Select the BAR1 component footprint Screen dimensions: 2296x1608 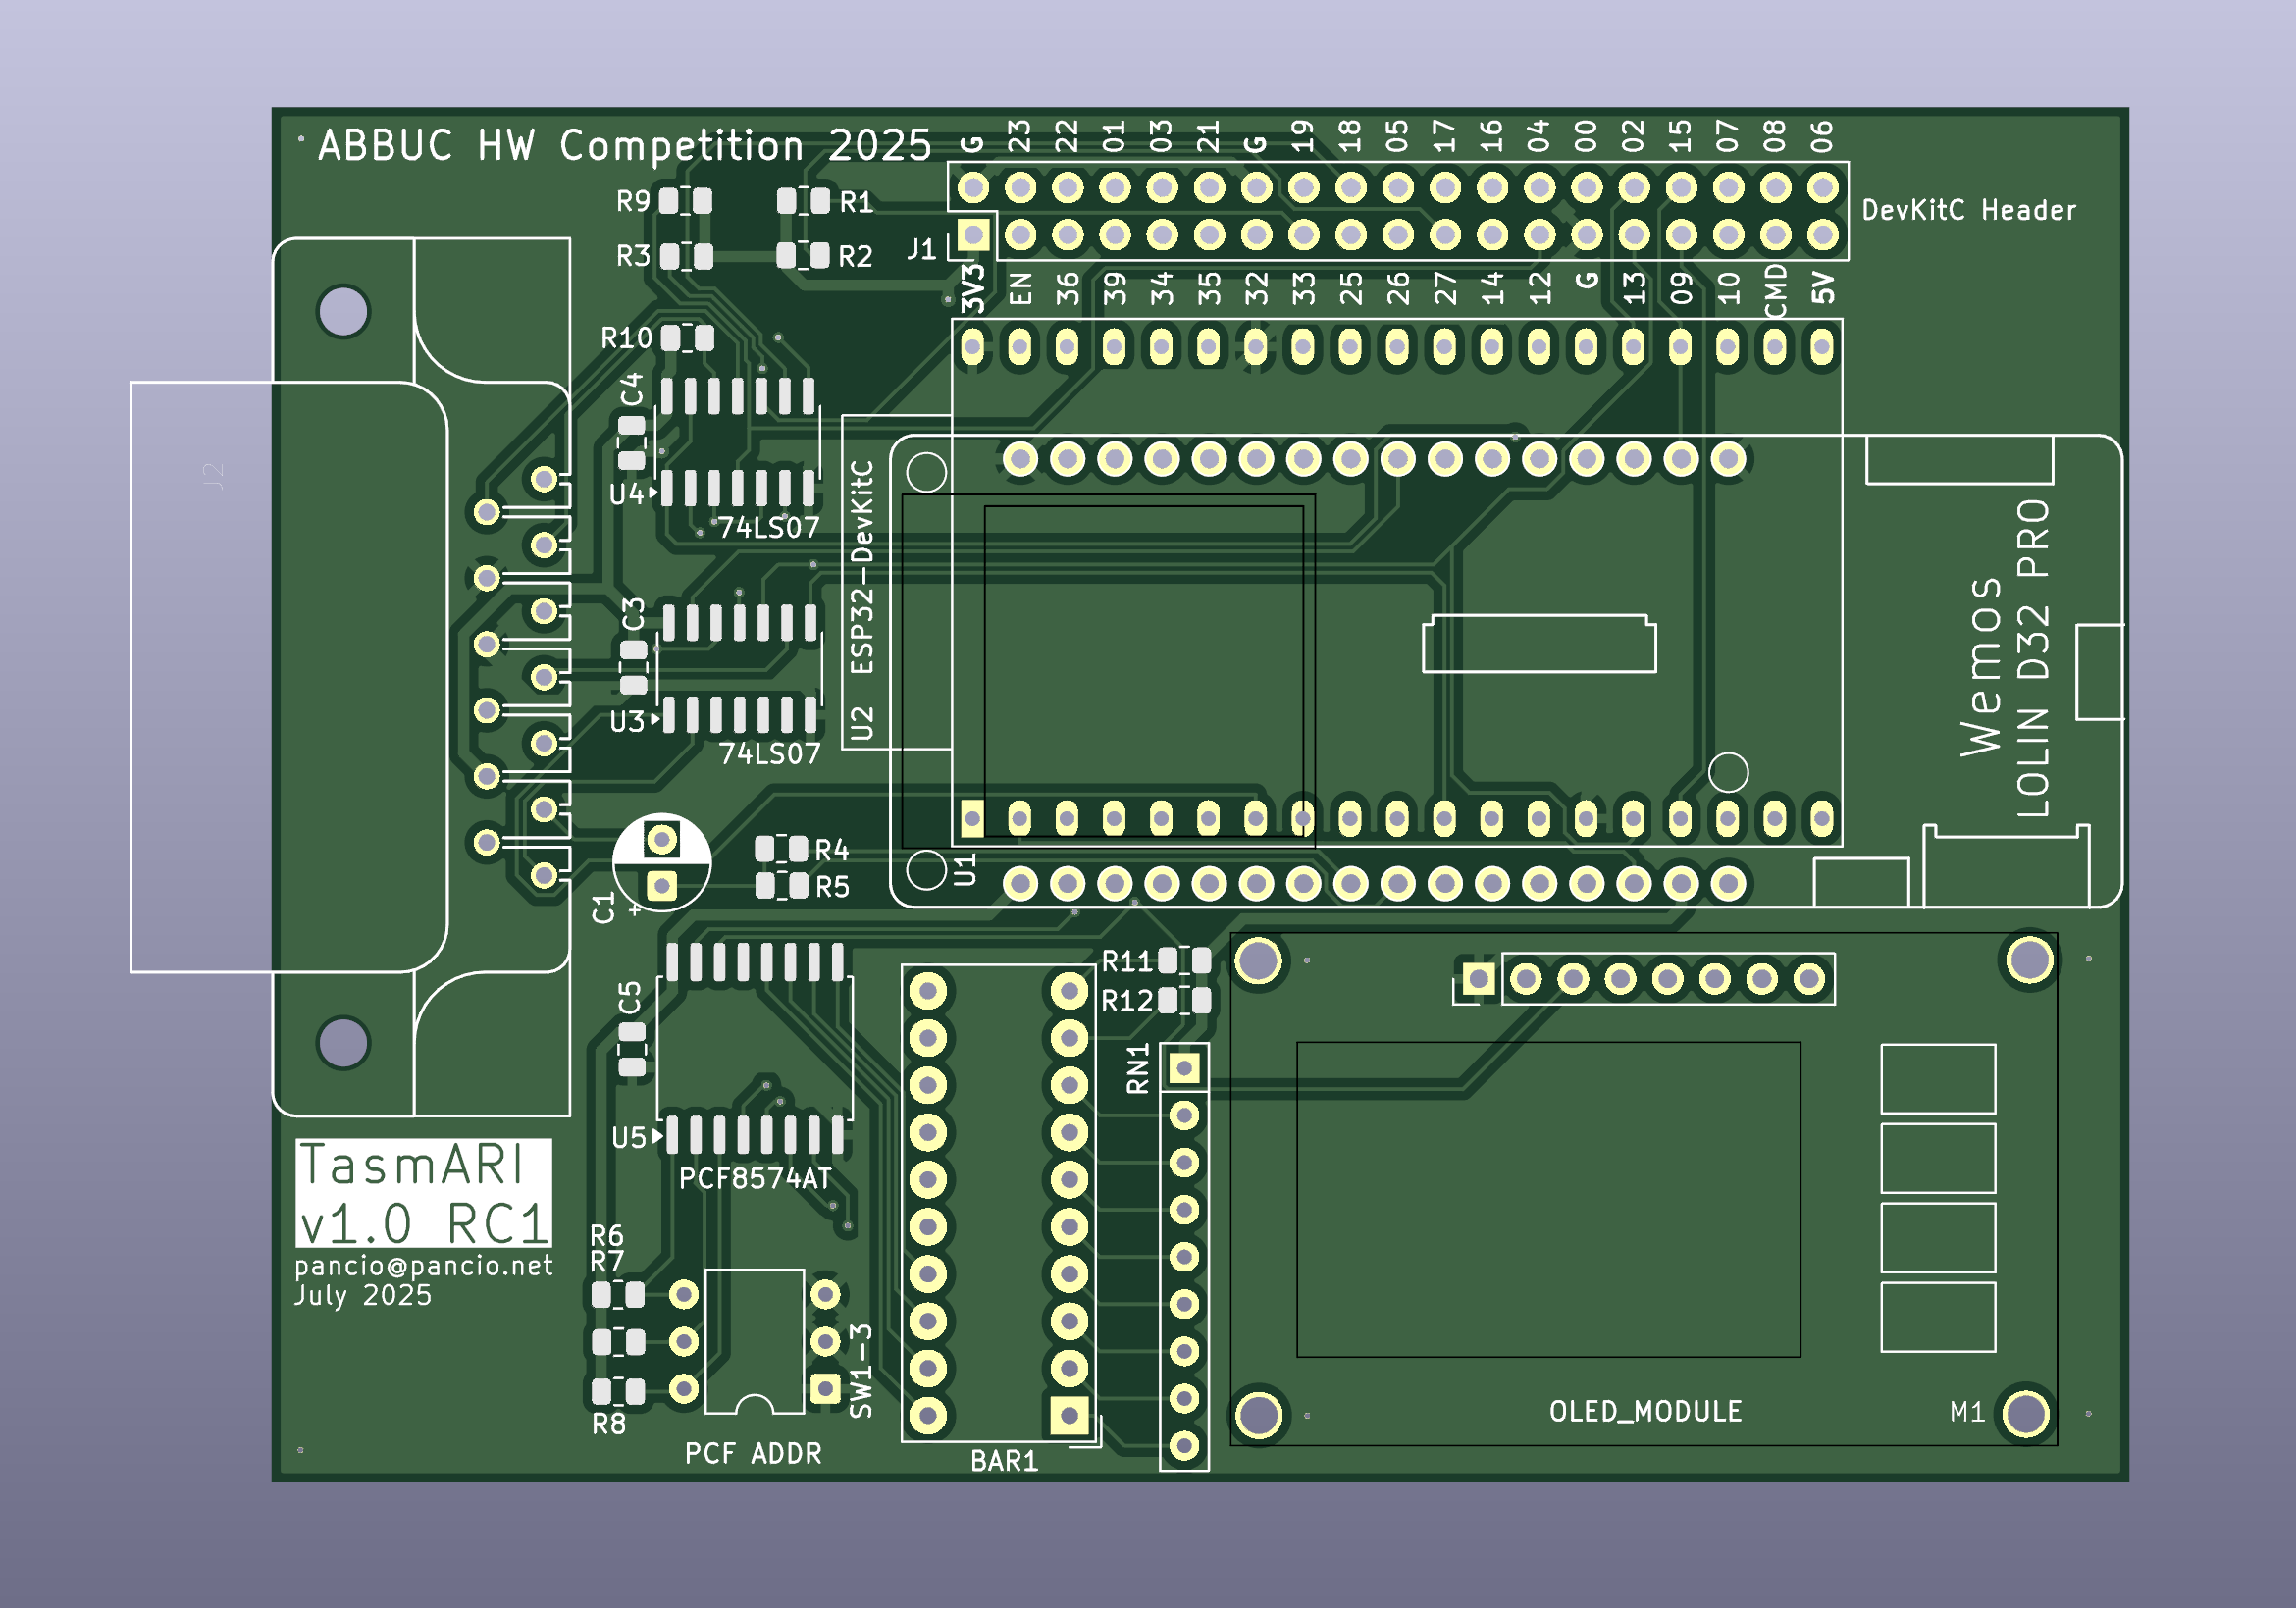click(x=1000, y=1200)
